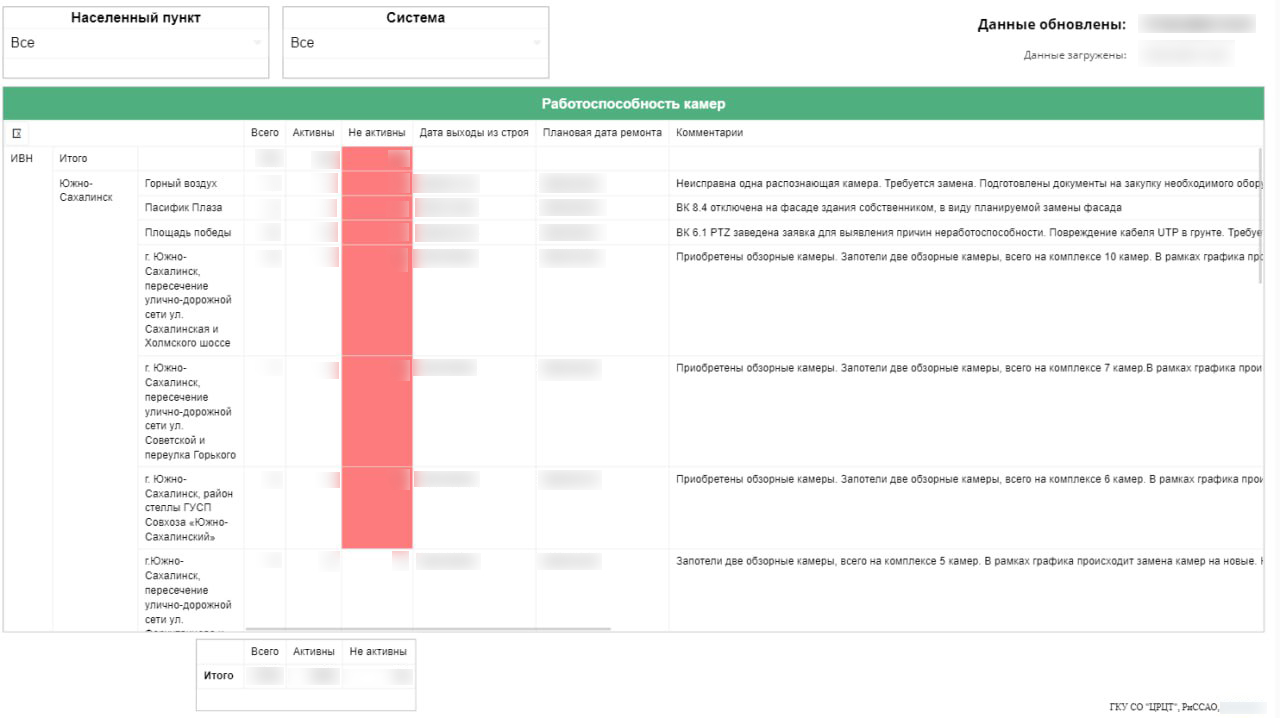Click the Комментарии column header

pyautogui.click(x=709, y=133)
